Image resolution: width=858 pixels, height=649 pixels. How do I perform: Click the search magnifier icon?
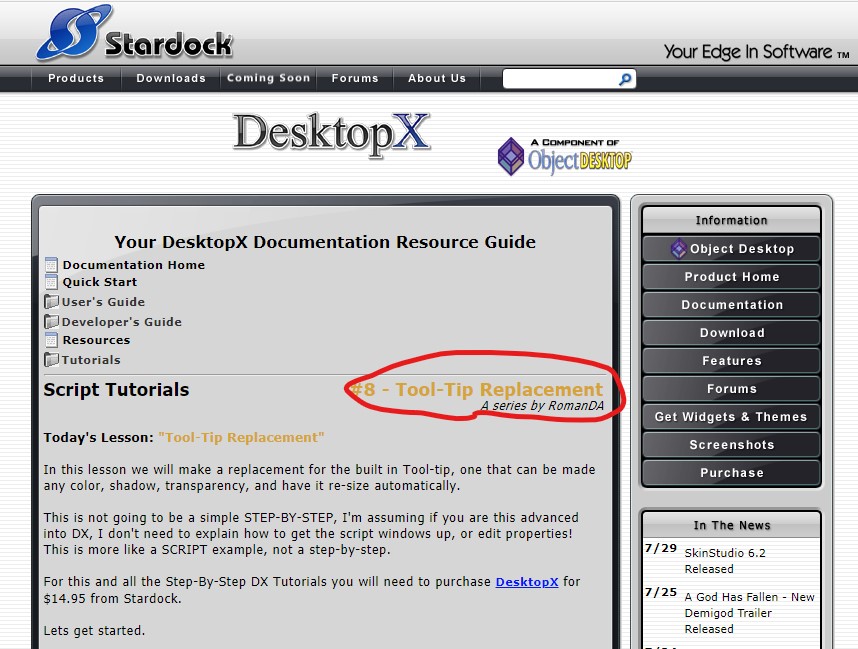click(624, 79)
